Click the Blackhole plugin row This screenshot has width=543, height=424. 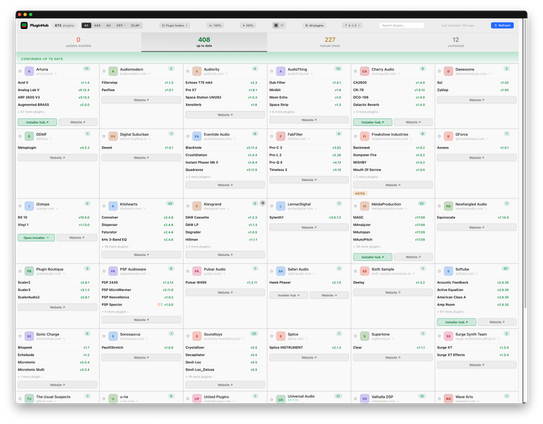click(225, 148)
